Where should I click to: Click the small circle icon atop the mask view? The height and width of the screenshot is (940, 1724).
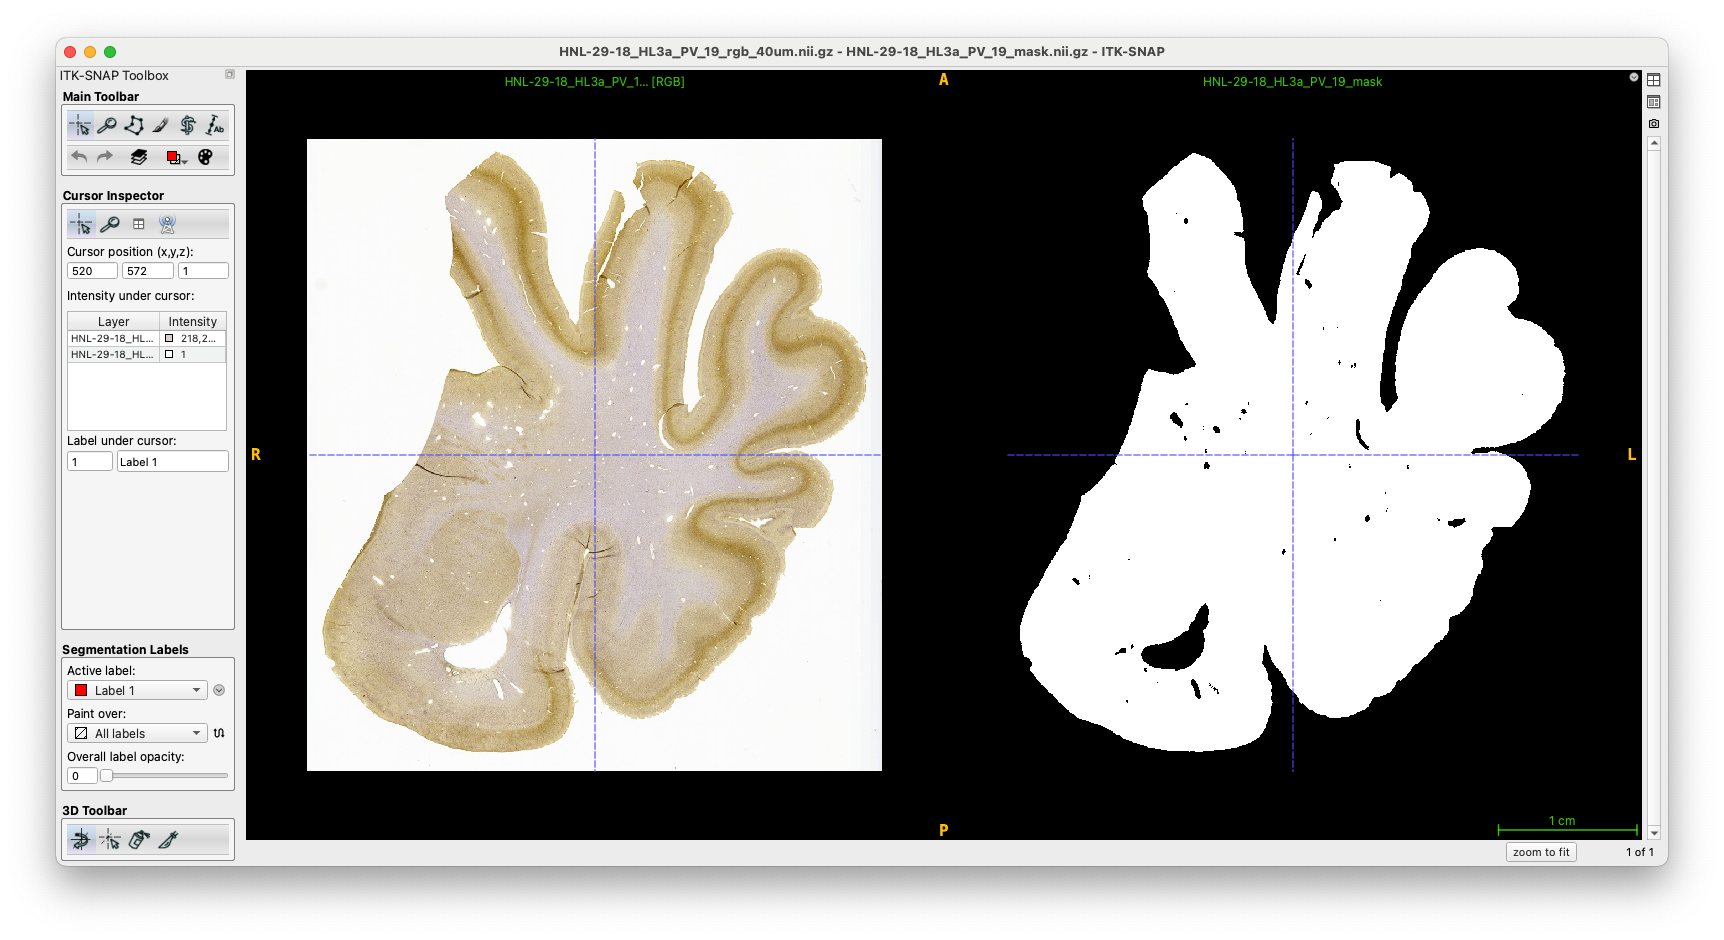click(1634, 77)
